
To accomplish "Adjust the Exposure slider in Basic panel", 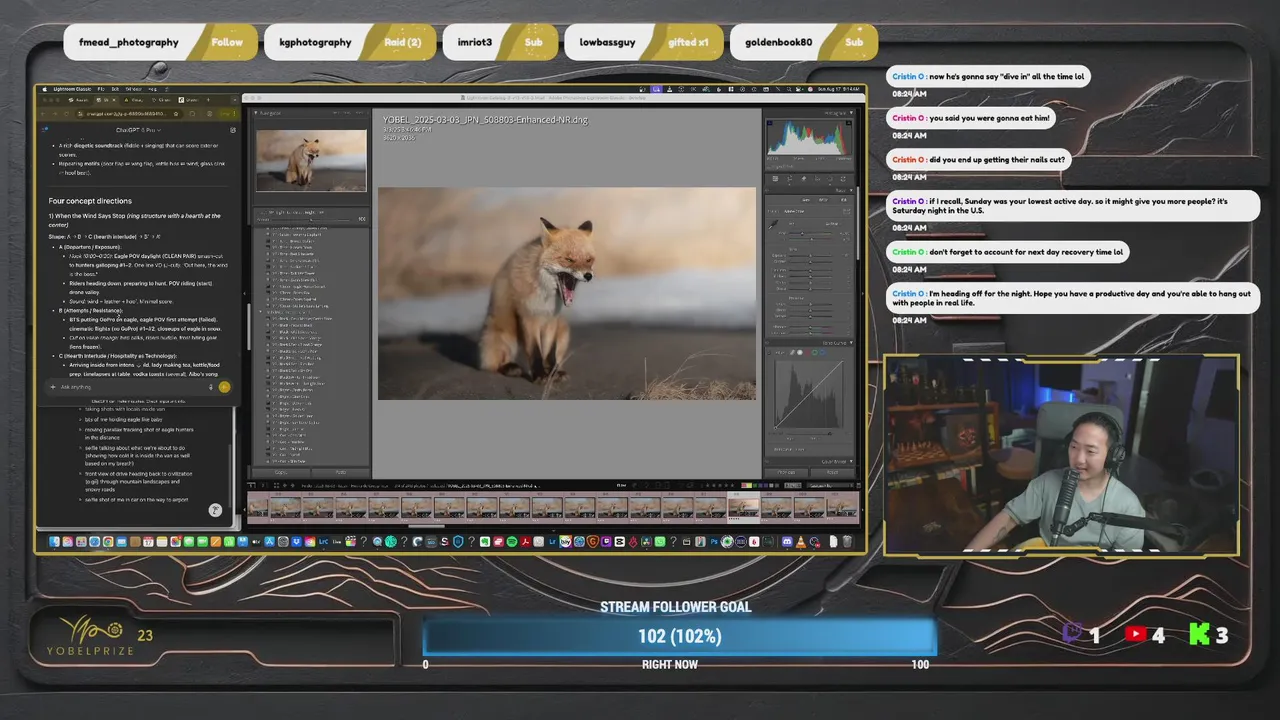I will [810, 255].
